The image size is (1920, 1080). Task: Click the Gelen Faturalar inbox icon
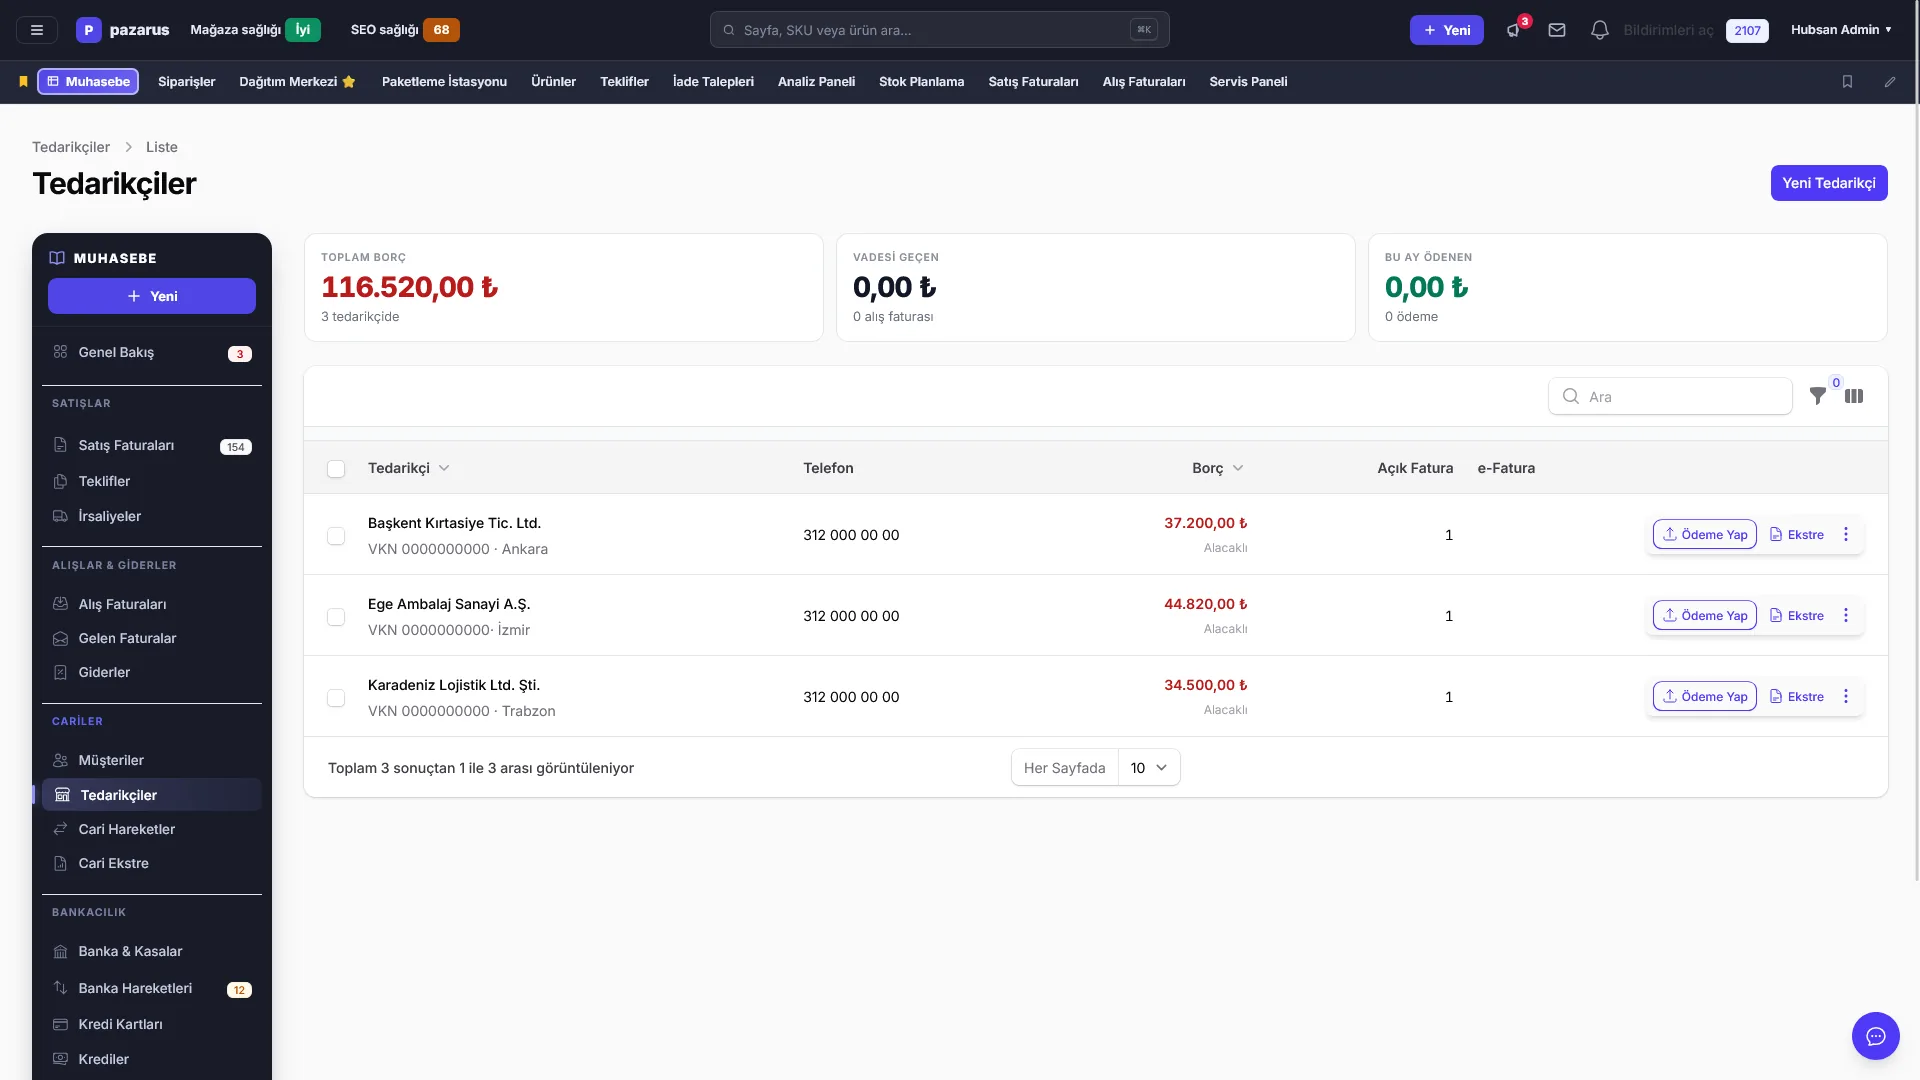(60, 638)
